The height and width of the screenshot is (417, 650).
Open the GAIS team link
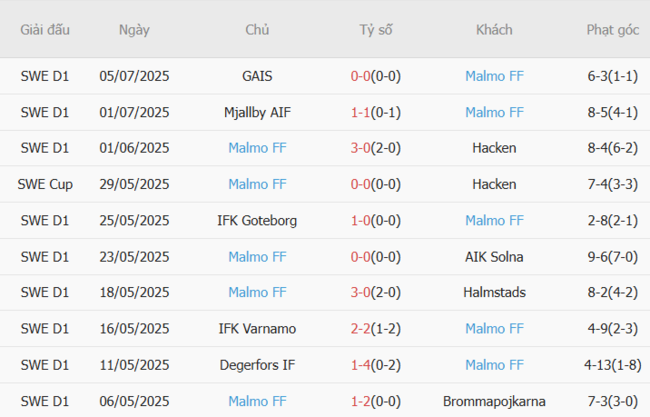click(x=257, y=76)
